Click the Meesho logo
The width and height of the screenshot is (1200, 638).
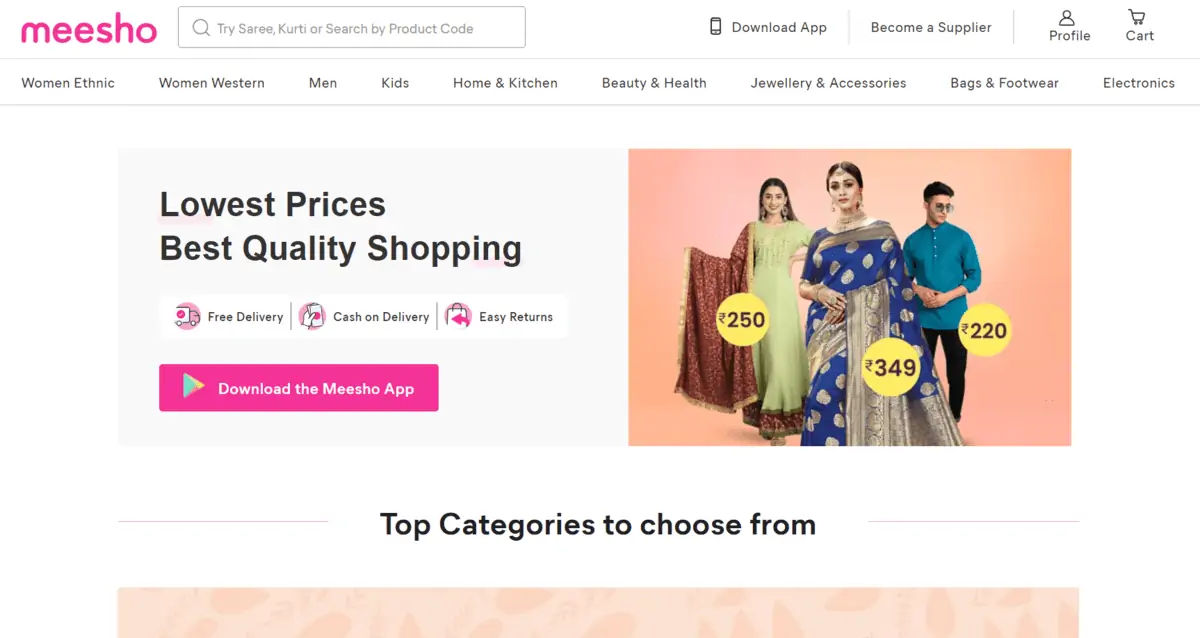(89, 29)
